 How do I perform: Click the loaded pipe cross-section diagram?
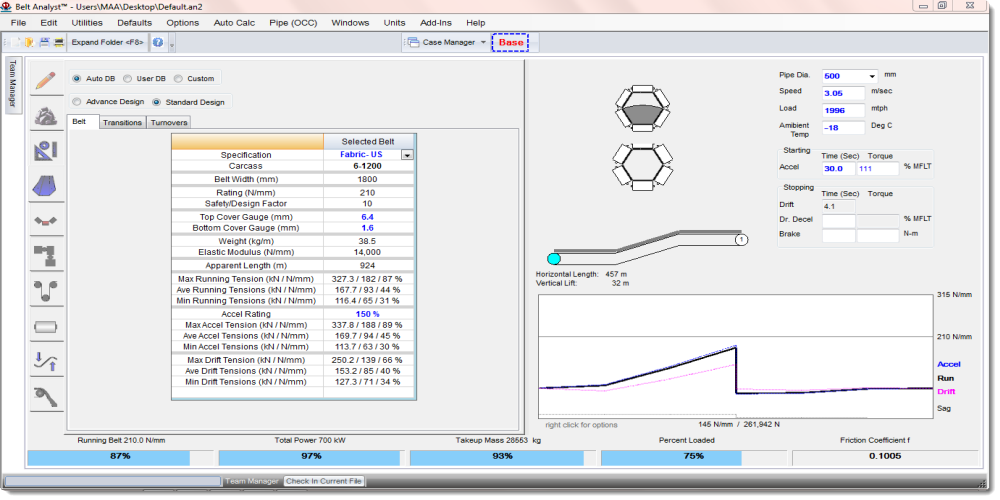click(x=643, y=106)
